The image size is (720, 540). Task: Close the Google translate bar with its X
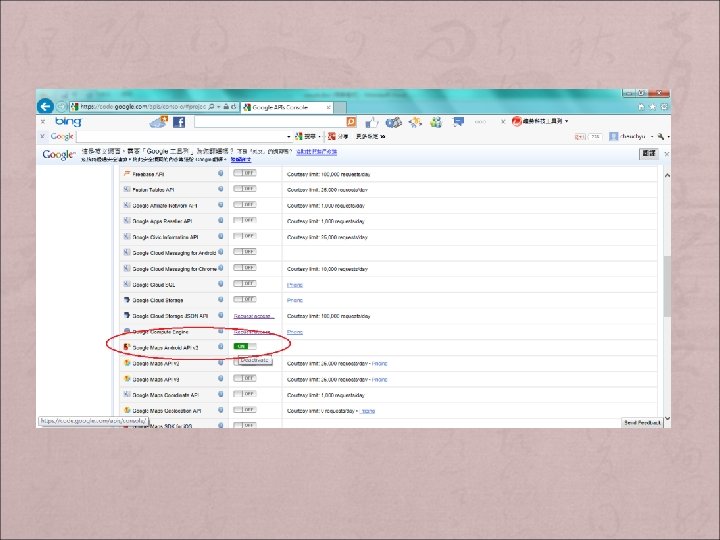[667, 154]
